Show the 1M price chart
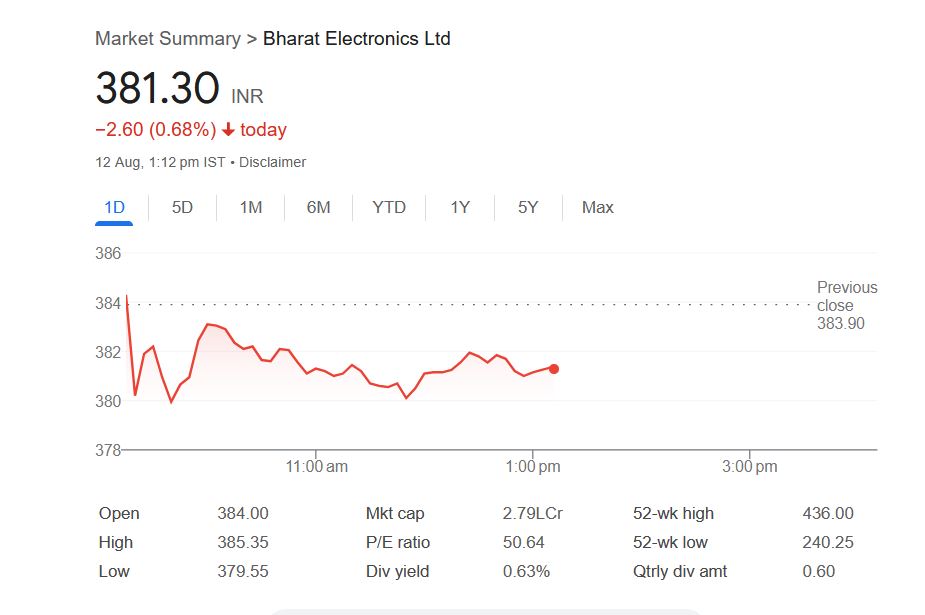This screenshot has height=615, width=925. [x=250, y=208]
